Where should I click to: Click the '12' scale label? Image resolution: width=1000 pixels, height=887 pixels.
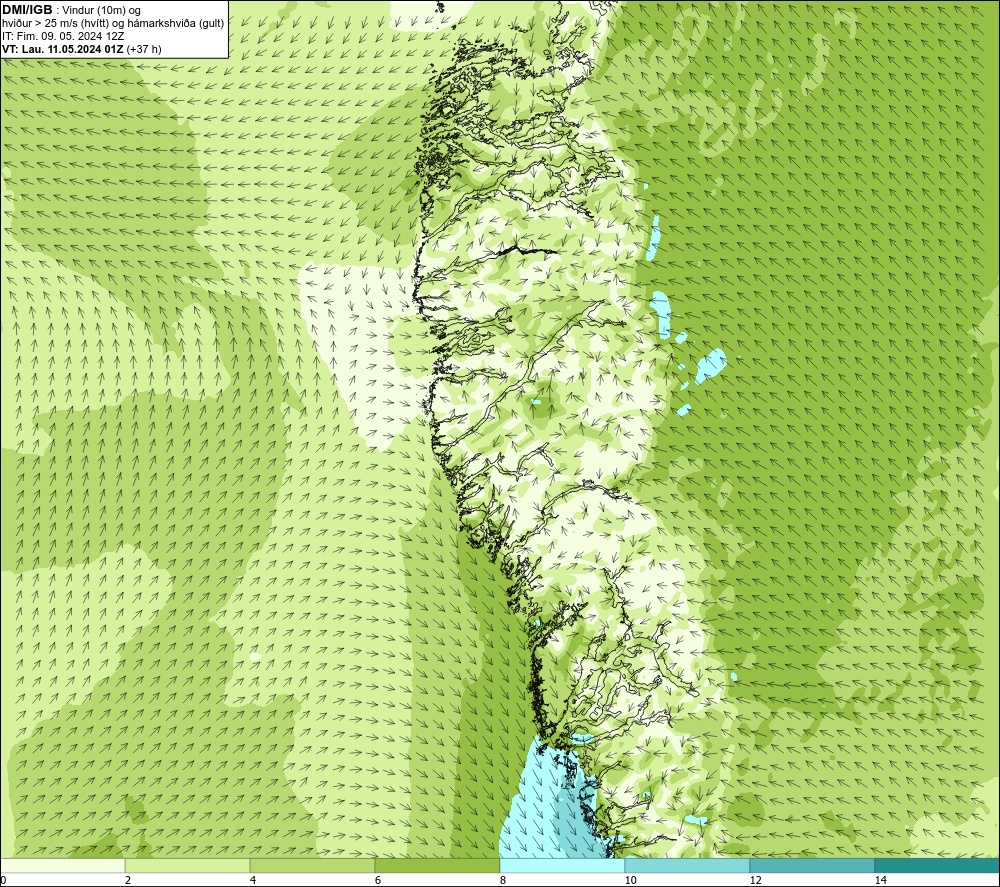(755, 881)
